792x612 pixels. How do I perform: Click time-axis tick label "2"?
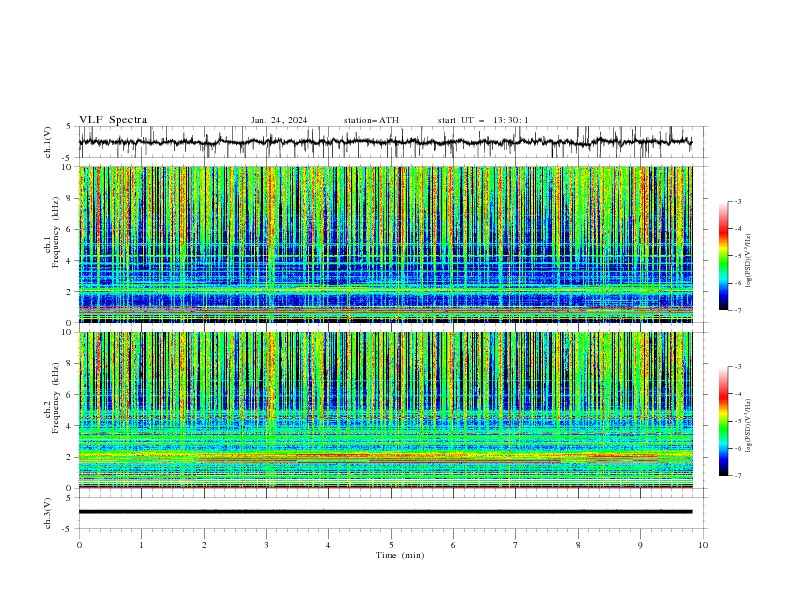pyautogui.click(x=204, y=545)
